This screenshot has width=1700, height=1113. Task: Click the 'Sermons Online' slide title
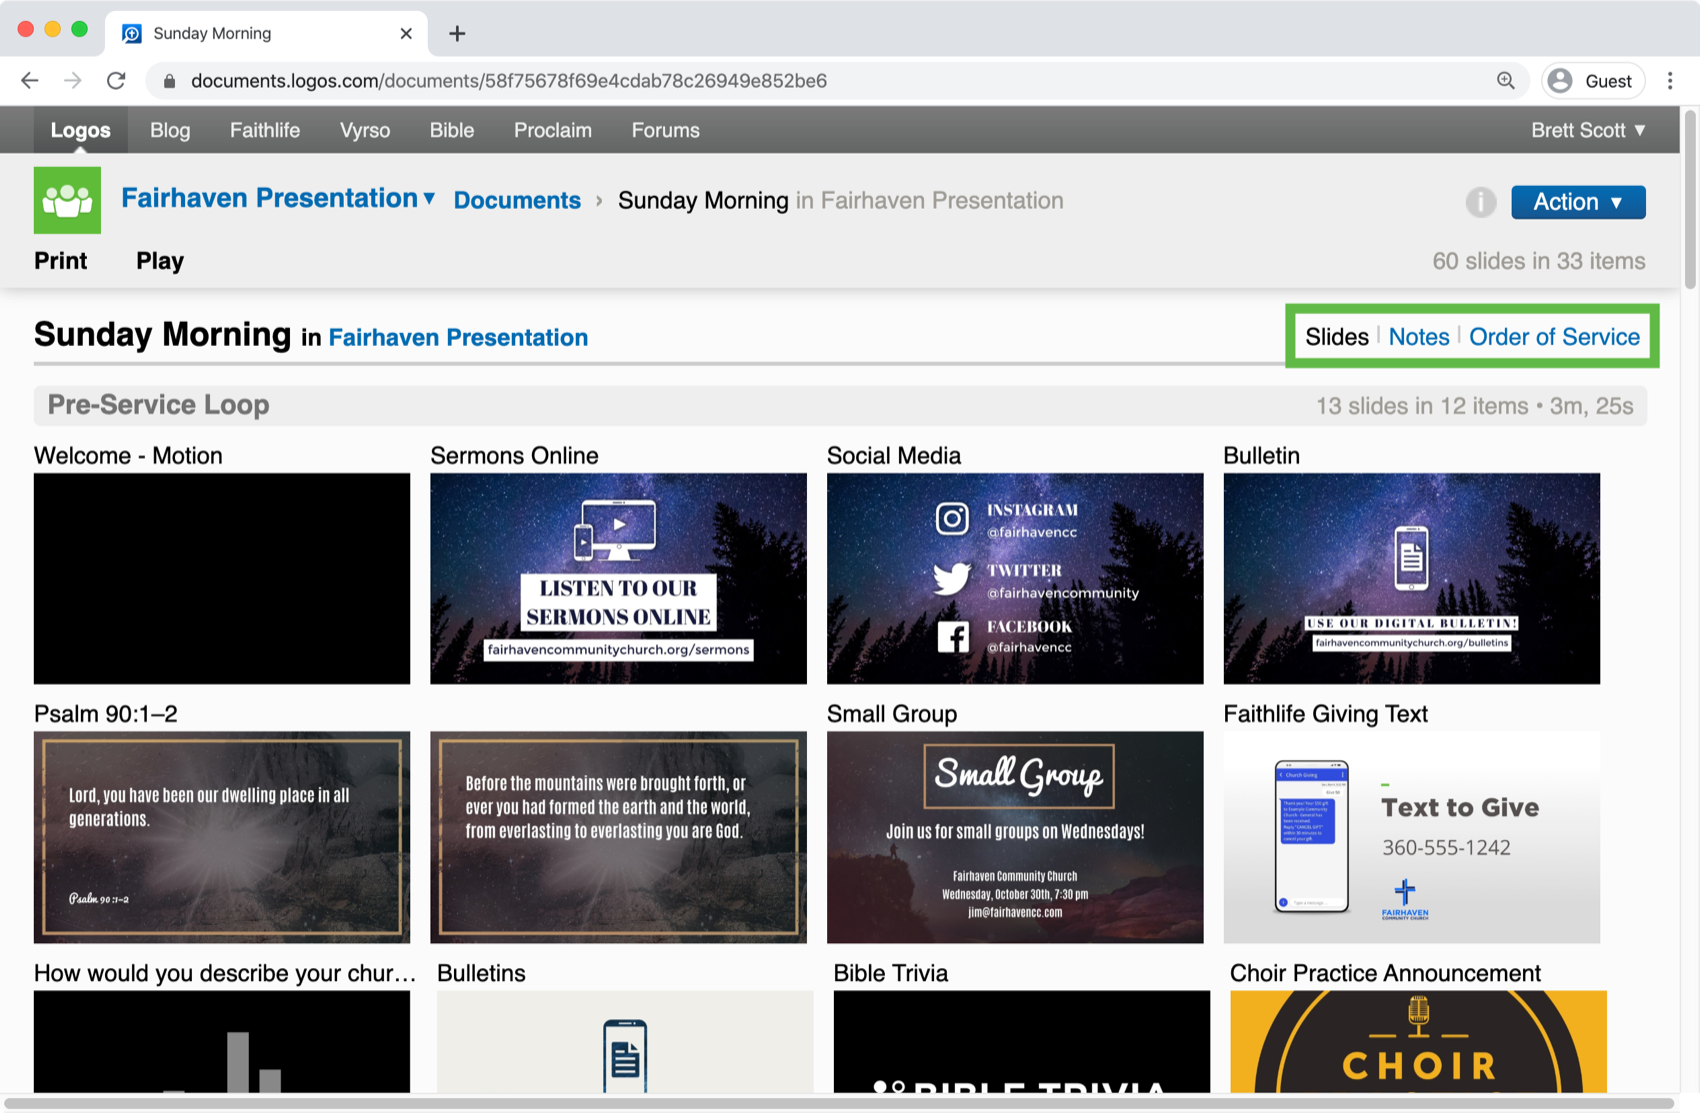[x=514, y=456]
